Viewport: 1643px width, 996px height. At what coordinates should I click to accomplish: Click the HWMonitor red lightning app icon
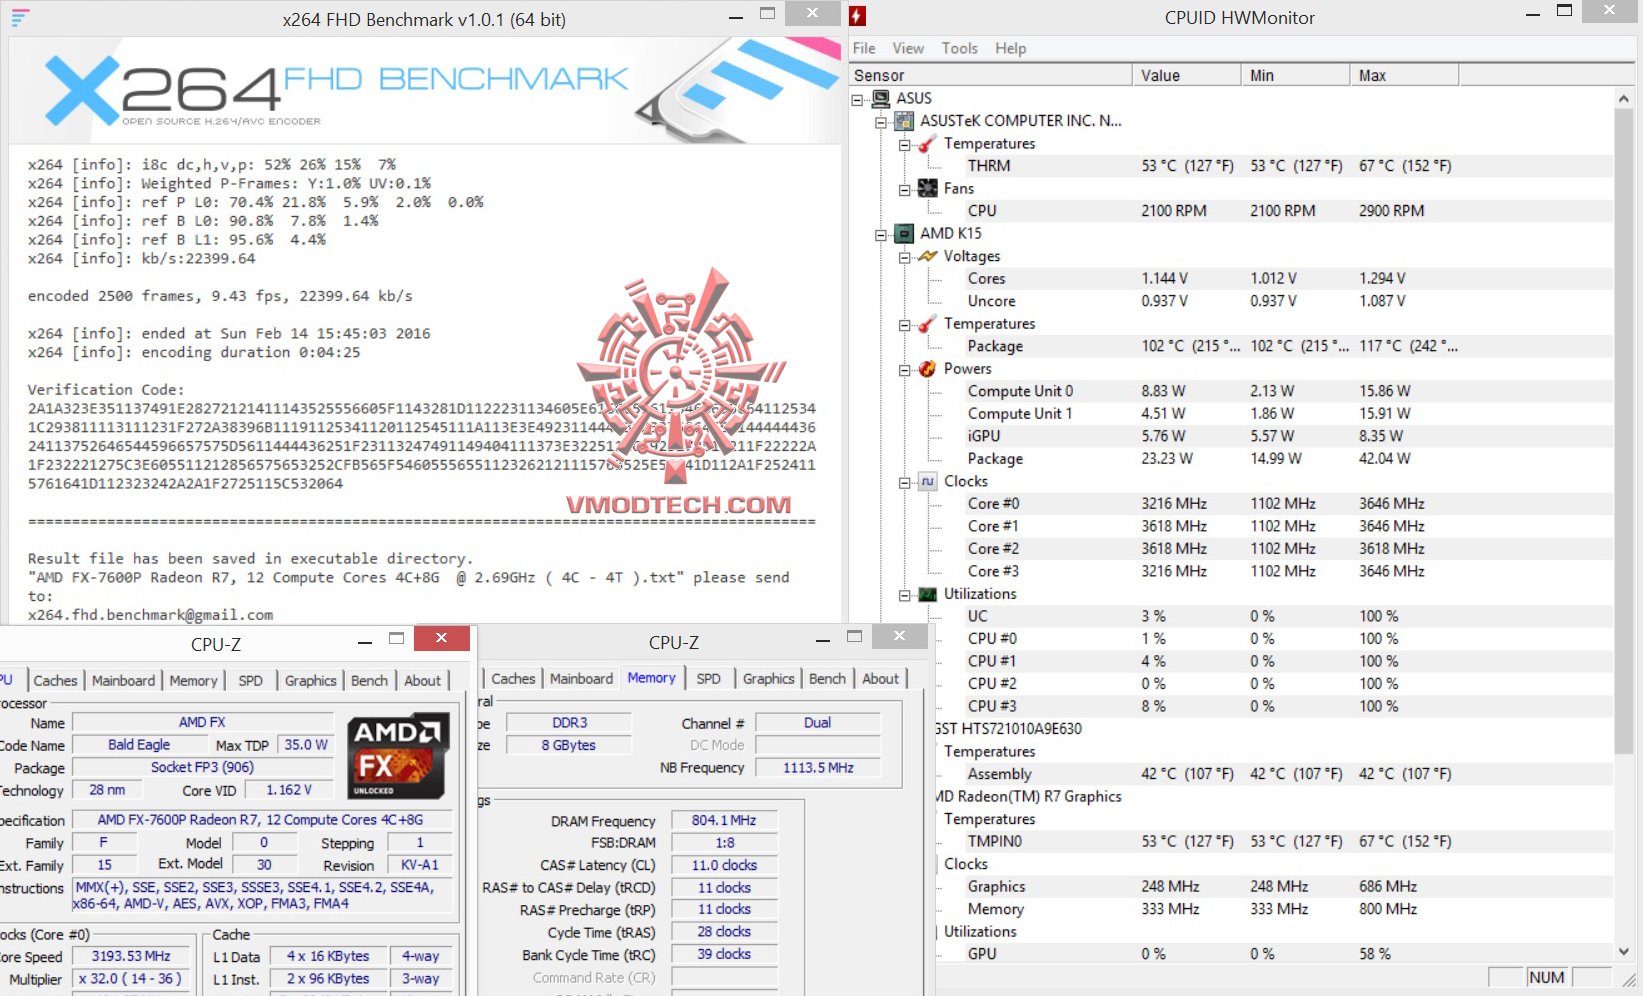pos(857,16)
